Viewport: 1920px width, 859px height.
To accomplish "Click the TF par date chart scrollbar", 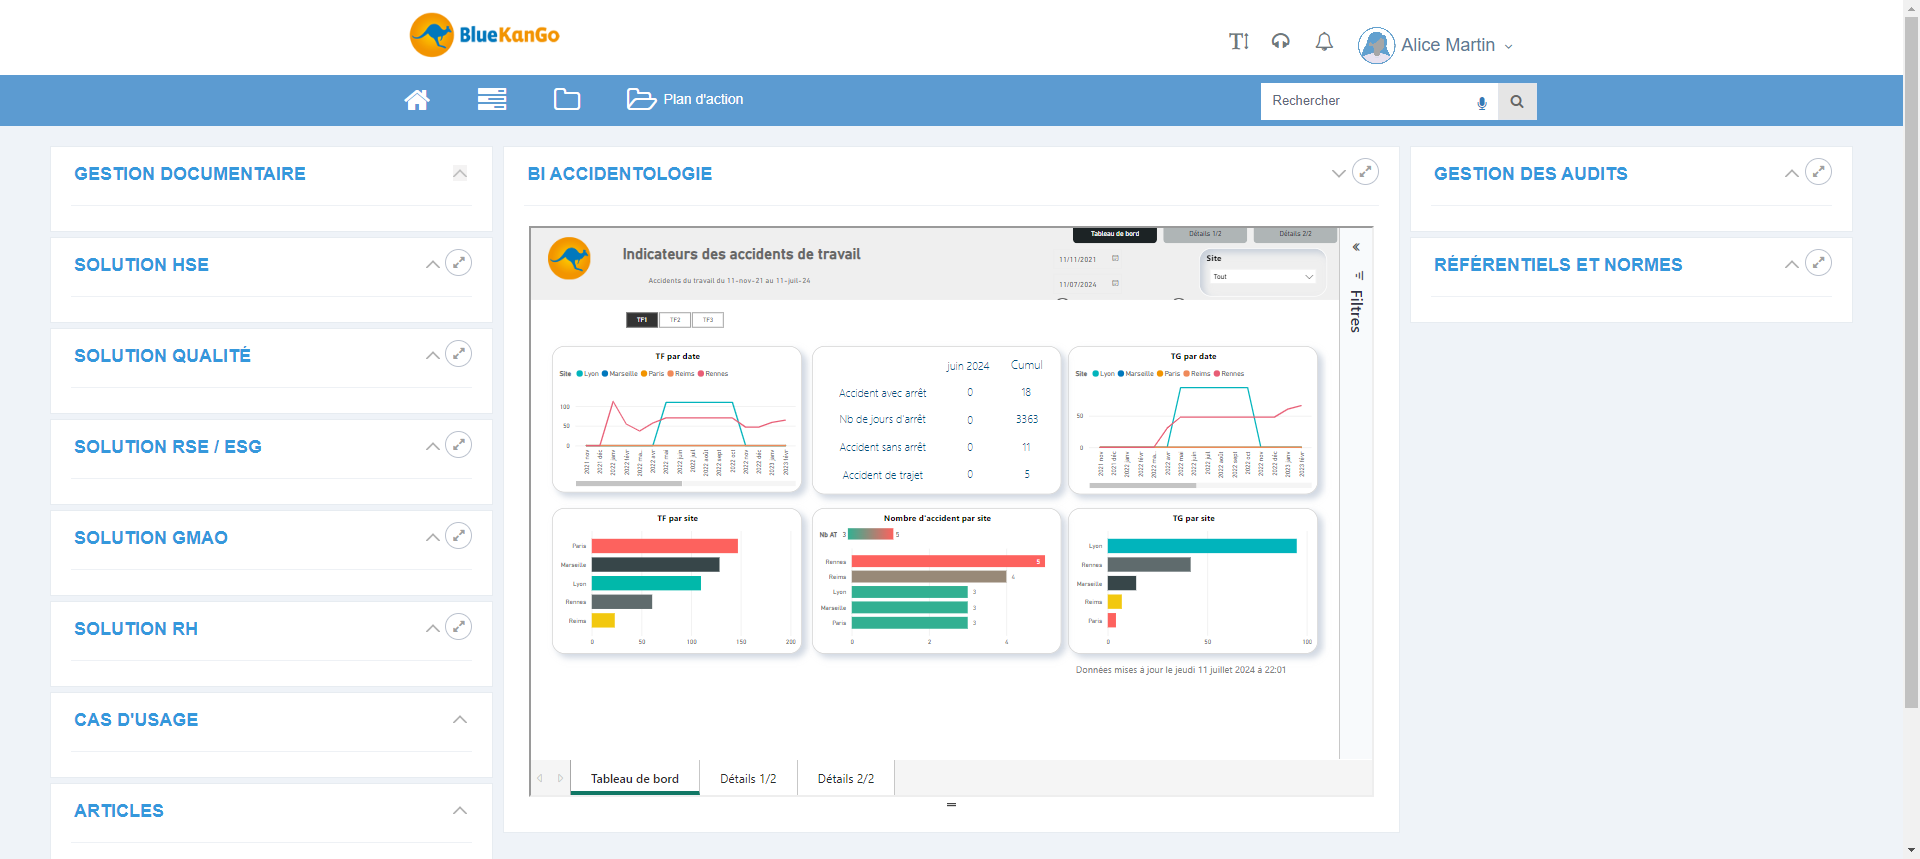I will [629, 483].
